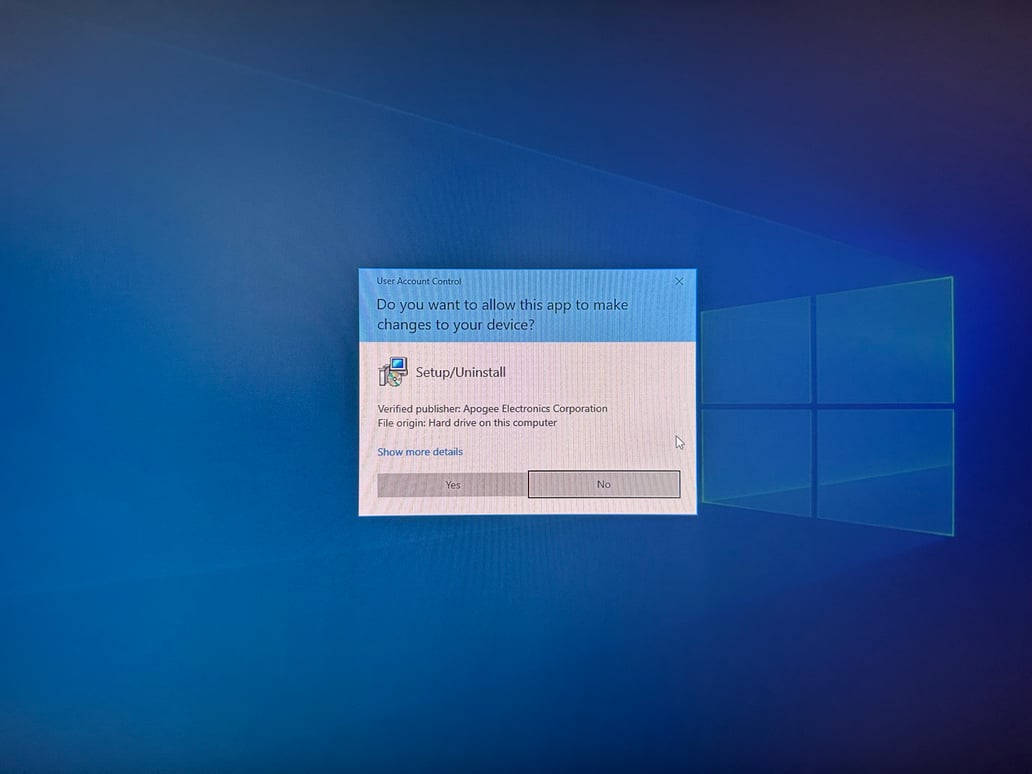Click the space below Show more details

click(x=450, y=465)
